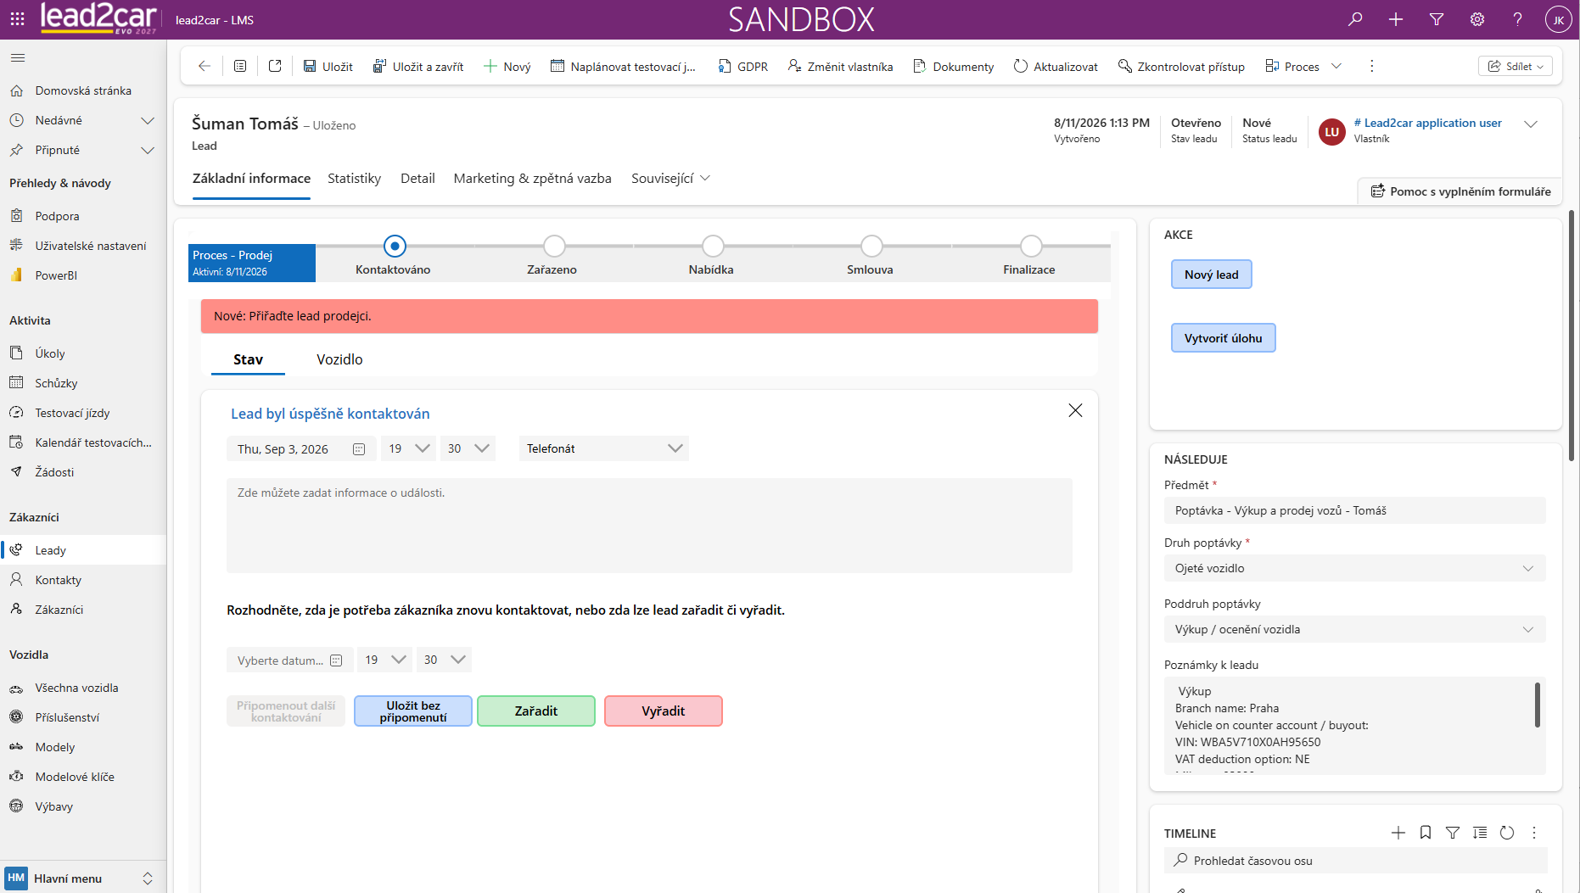Click the GDPR toolbar button

(743, 66)
